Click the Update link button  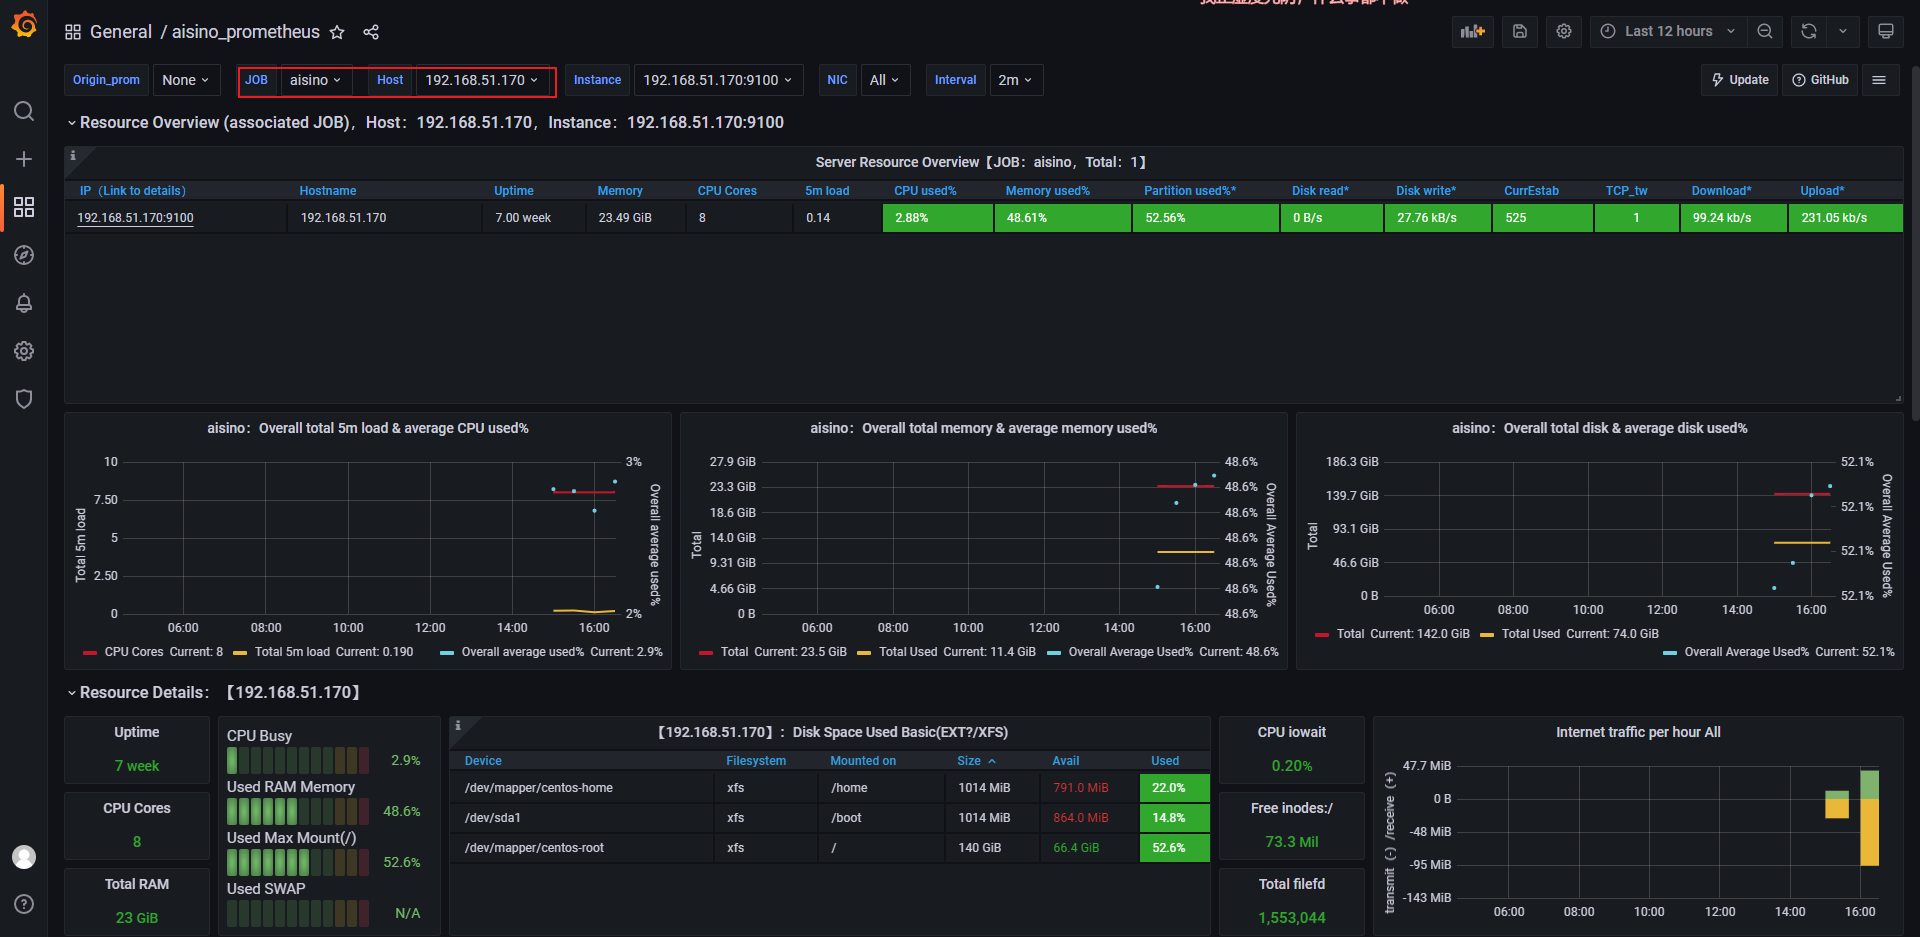(1740, 80)
